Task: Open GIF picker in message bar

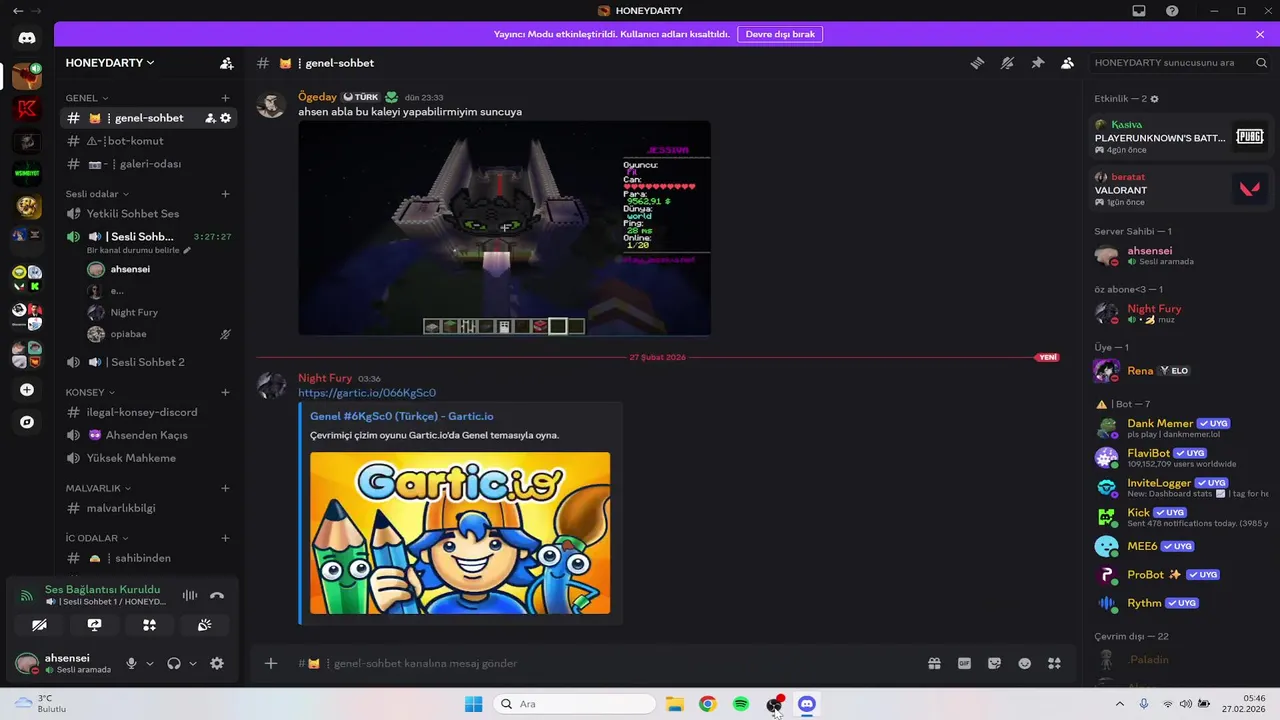Action: point(964,663)
